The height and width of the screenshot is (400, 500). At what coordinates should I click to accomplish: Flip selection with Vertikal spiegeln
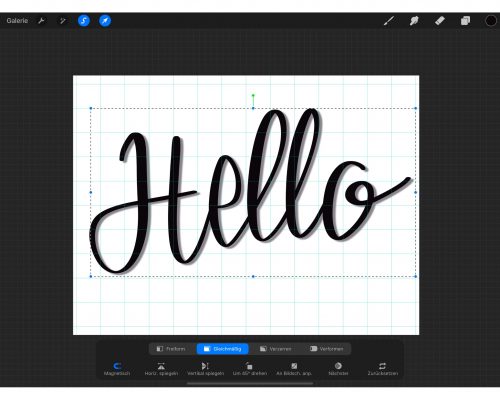click(205, 369)
